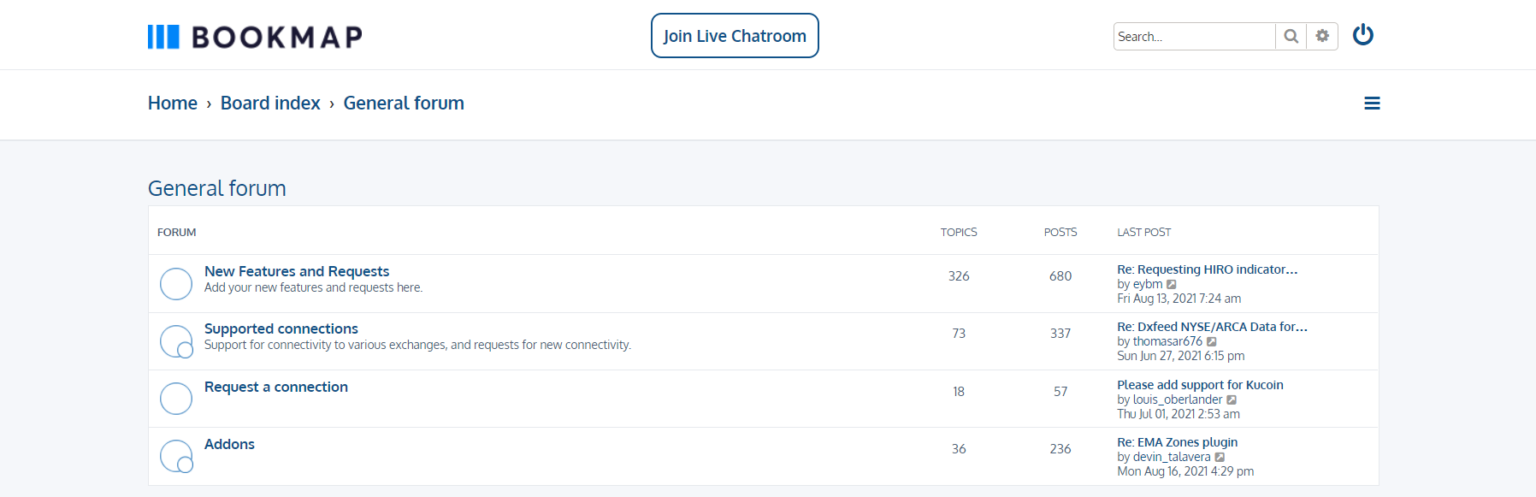View latest post icon by eybm
1536x497 pixels.
coord(1172,285)
